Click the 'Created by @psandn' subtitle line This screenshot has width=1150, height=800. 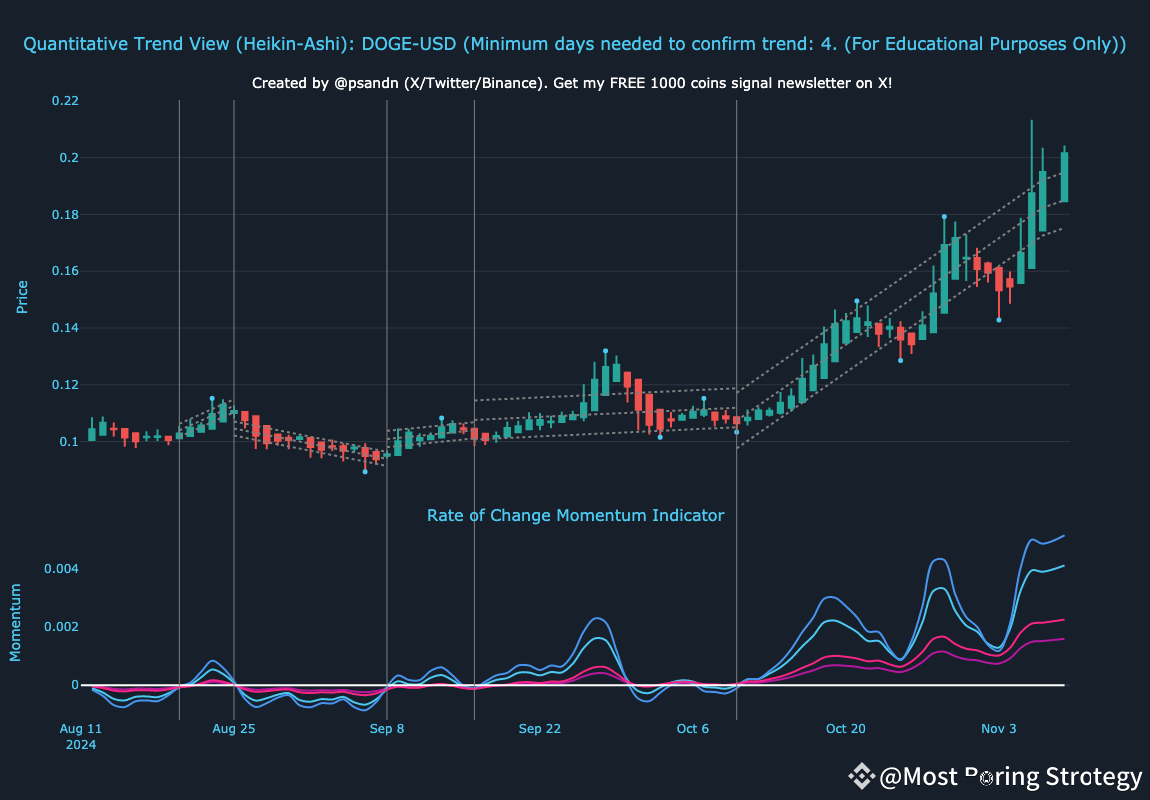(572, 83)
